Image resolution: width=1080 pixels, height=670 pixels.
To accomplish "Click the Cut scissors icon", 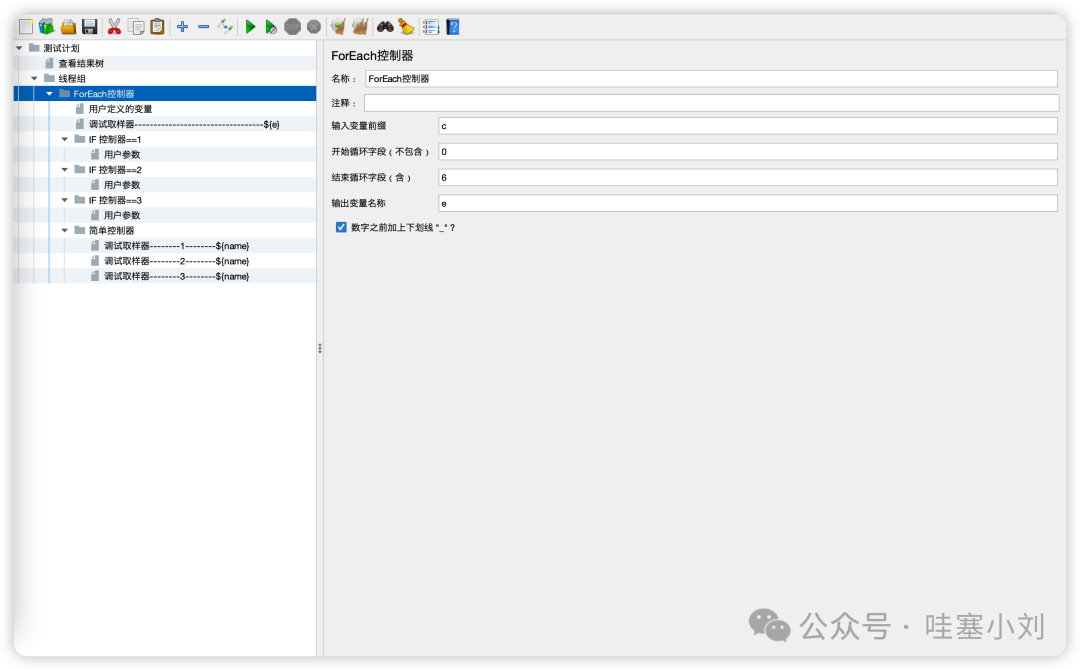I will (x=114, y=27).
